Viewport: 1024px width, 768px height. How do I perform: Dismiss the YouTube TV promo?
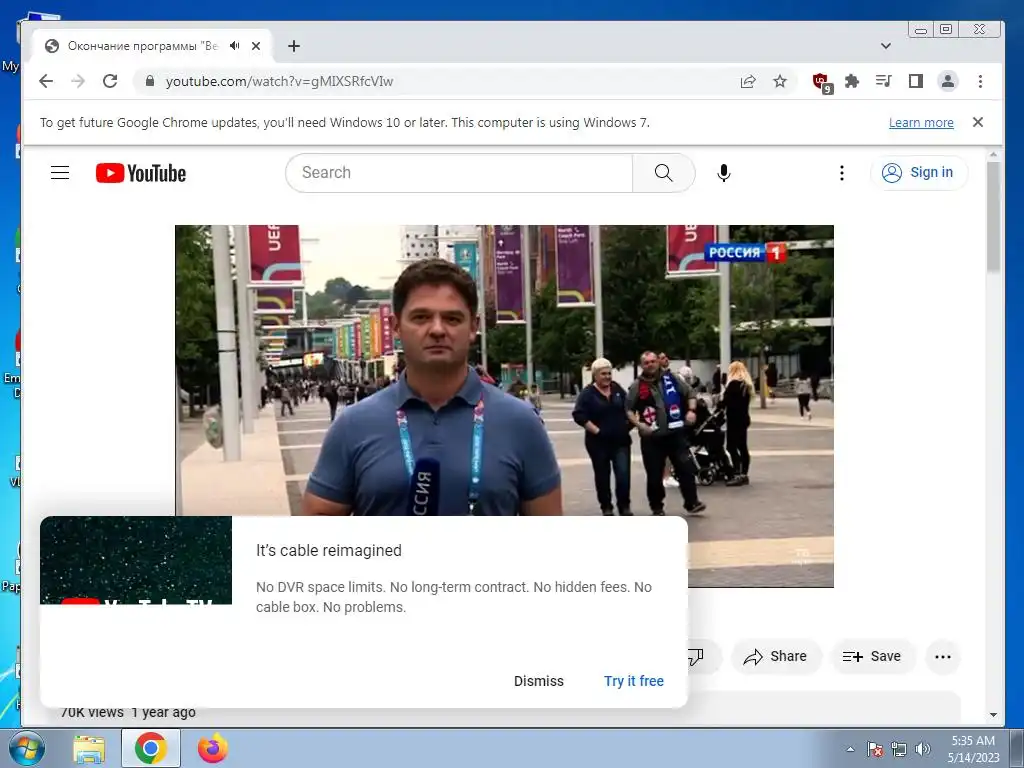pyautogui.click(x=539, y=681)
